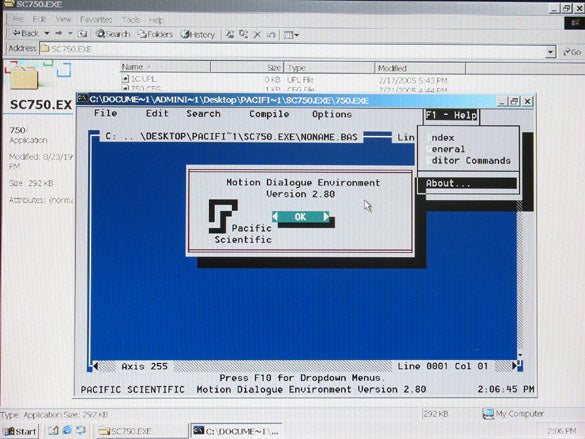
Task: Click the Start button
Action: click(x=21, y=431)
